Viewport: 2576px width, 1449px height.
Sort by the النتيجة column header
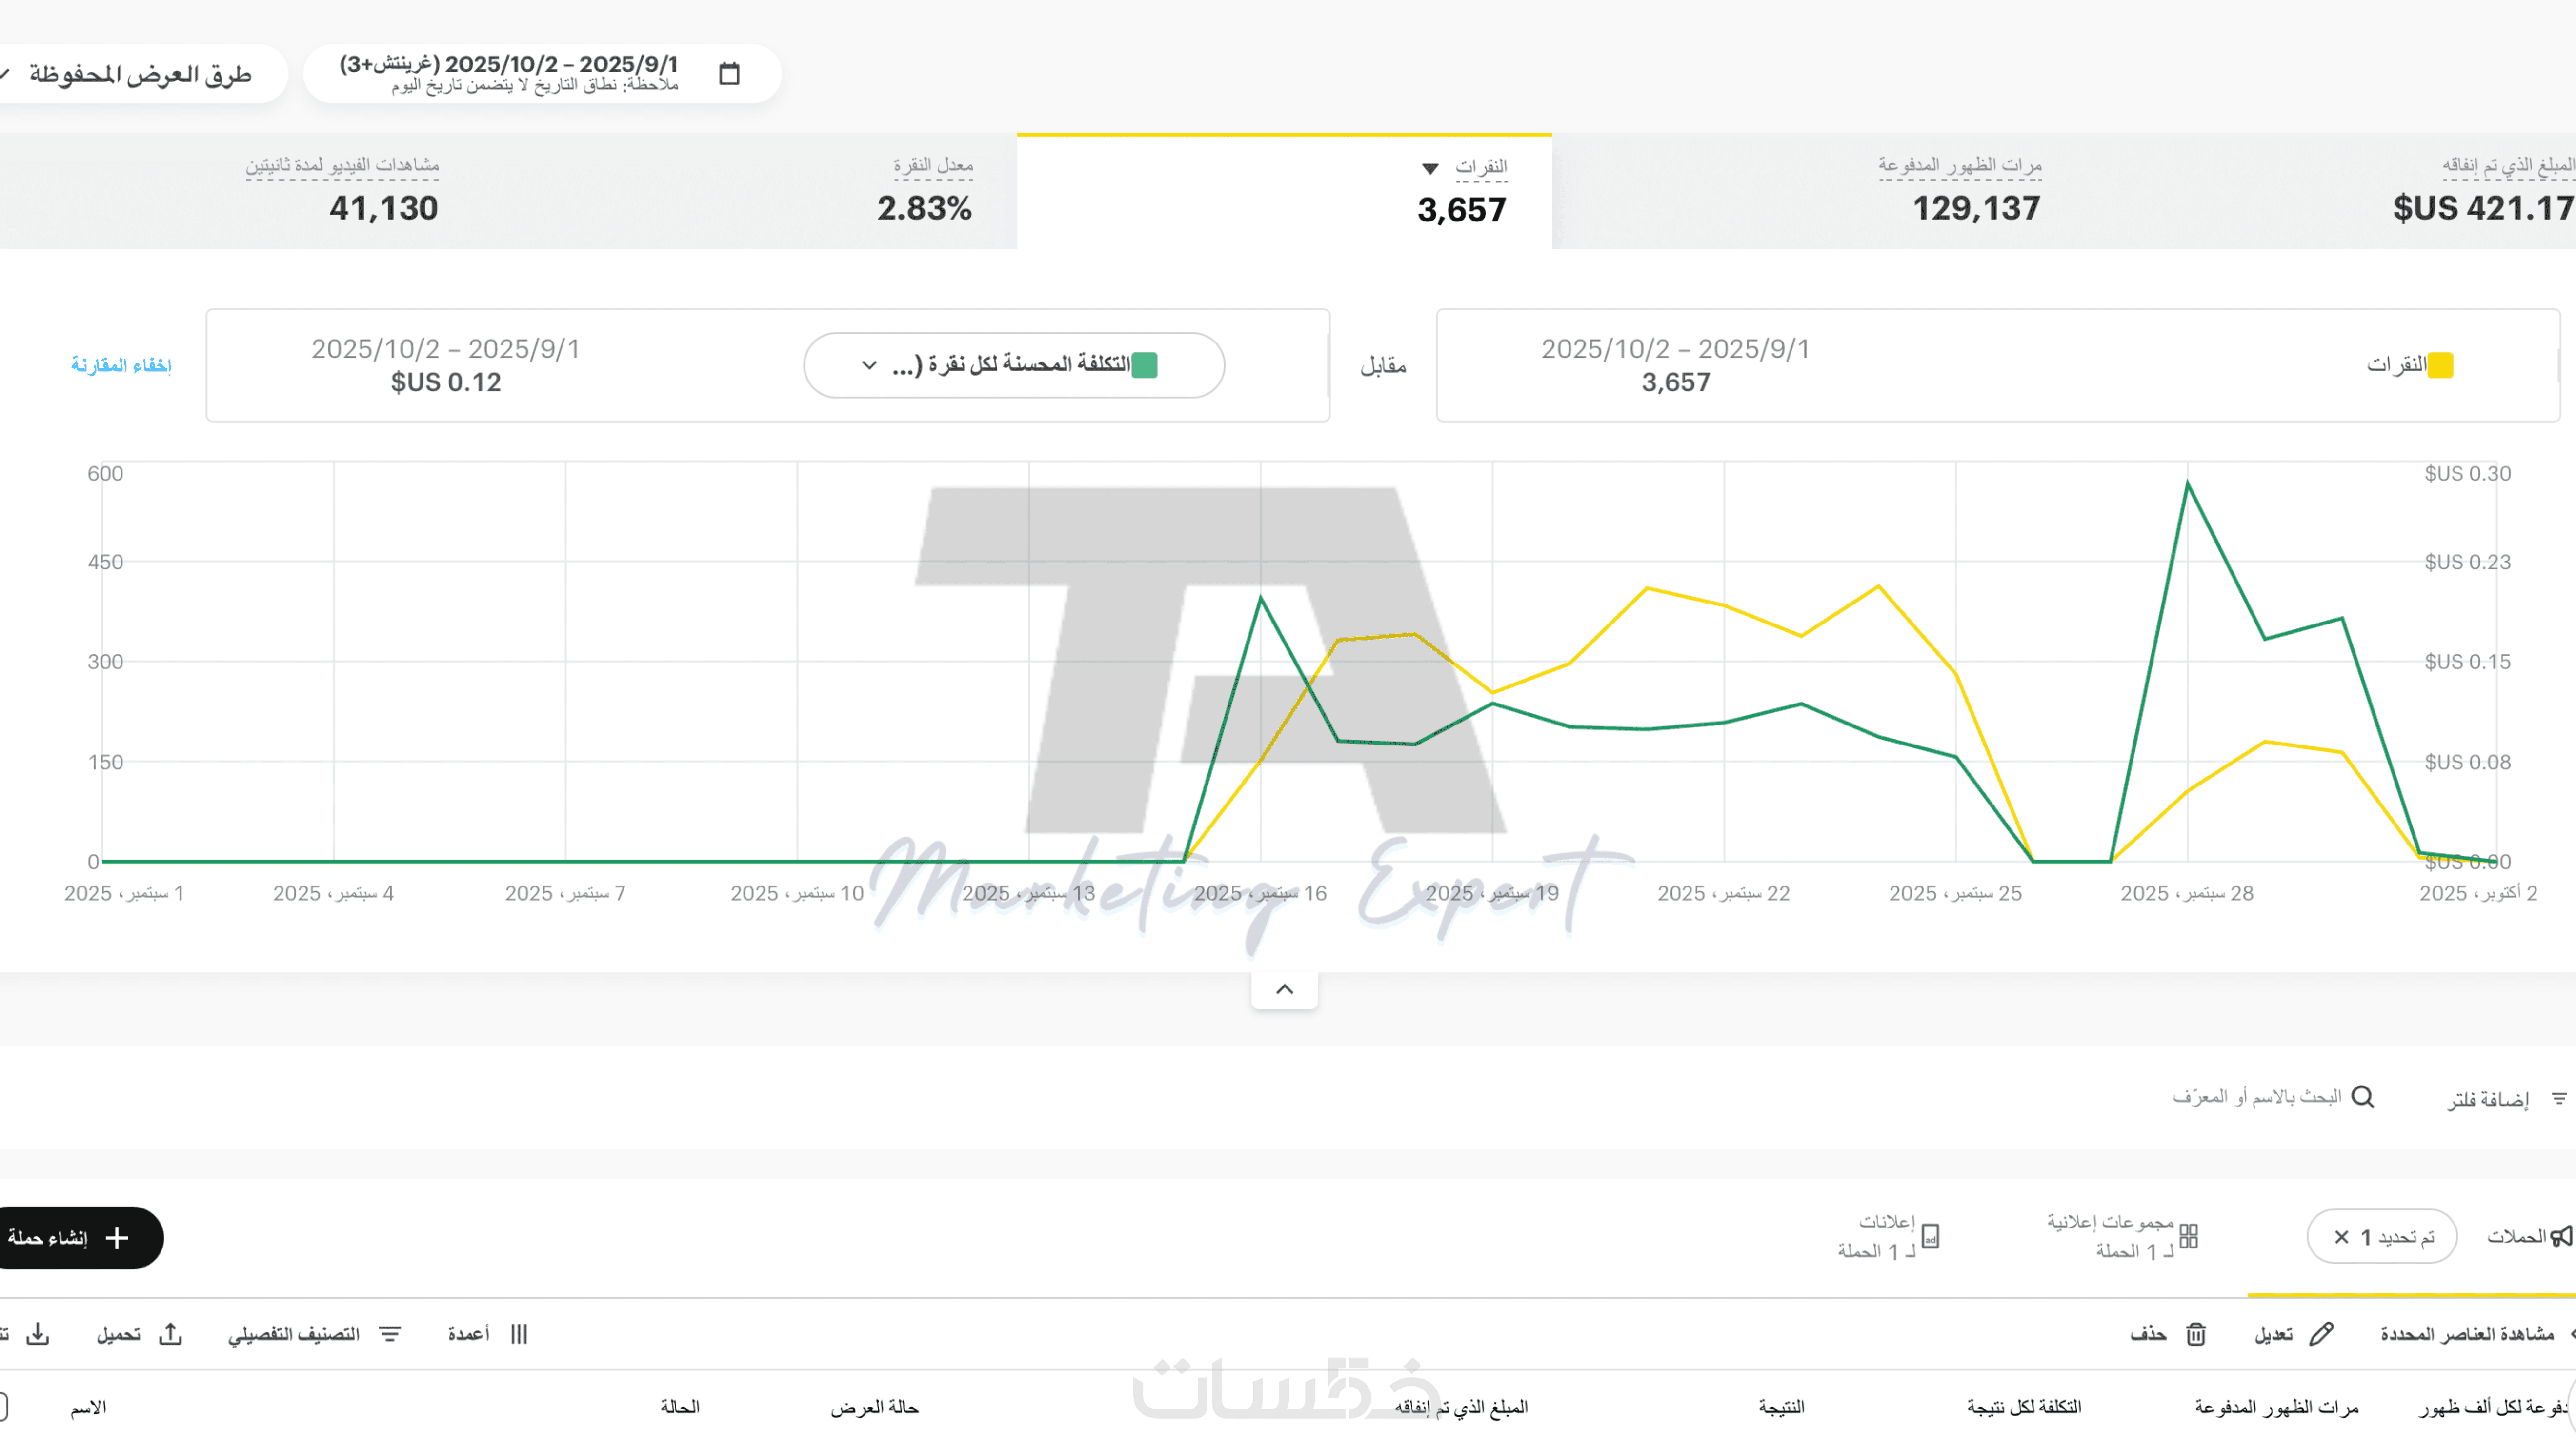[x=1782, y=1408]
